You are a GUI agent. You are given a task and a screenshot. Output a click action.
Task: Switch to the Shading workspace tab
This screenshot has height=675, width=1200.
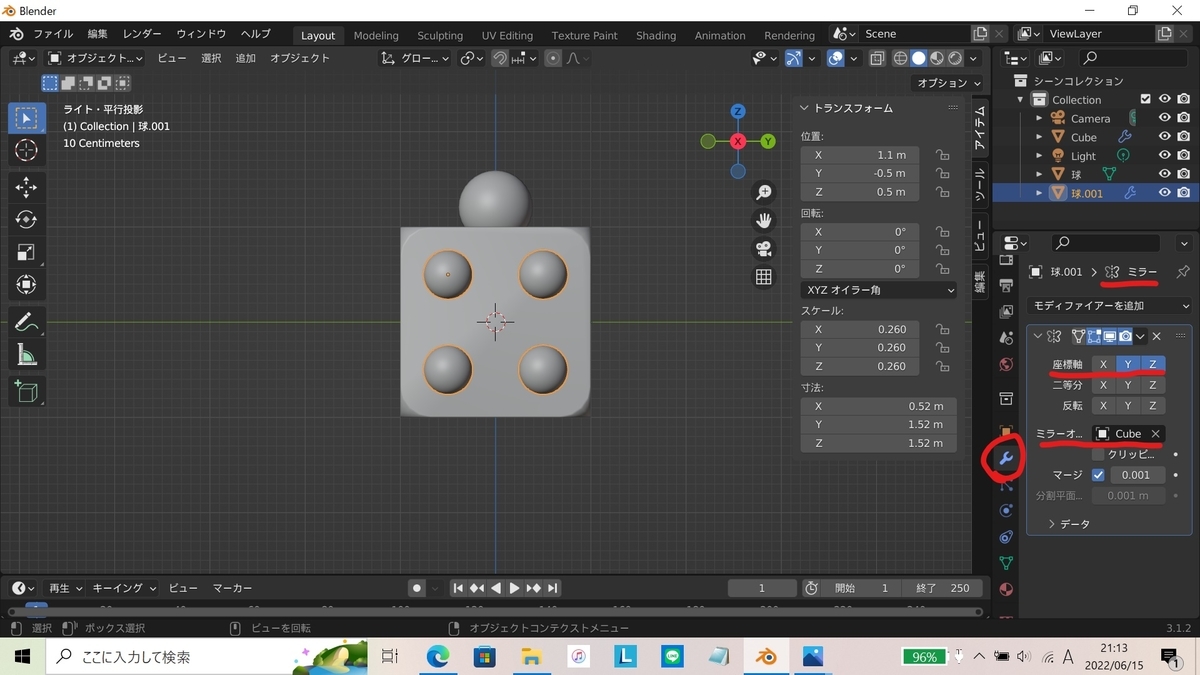656,35
